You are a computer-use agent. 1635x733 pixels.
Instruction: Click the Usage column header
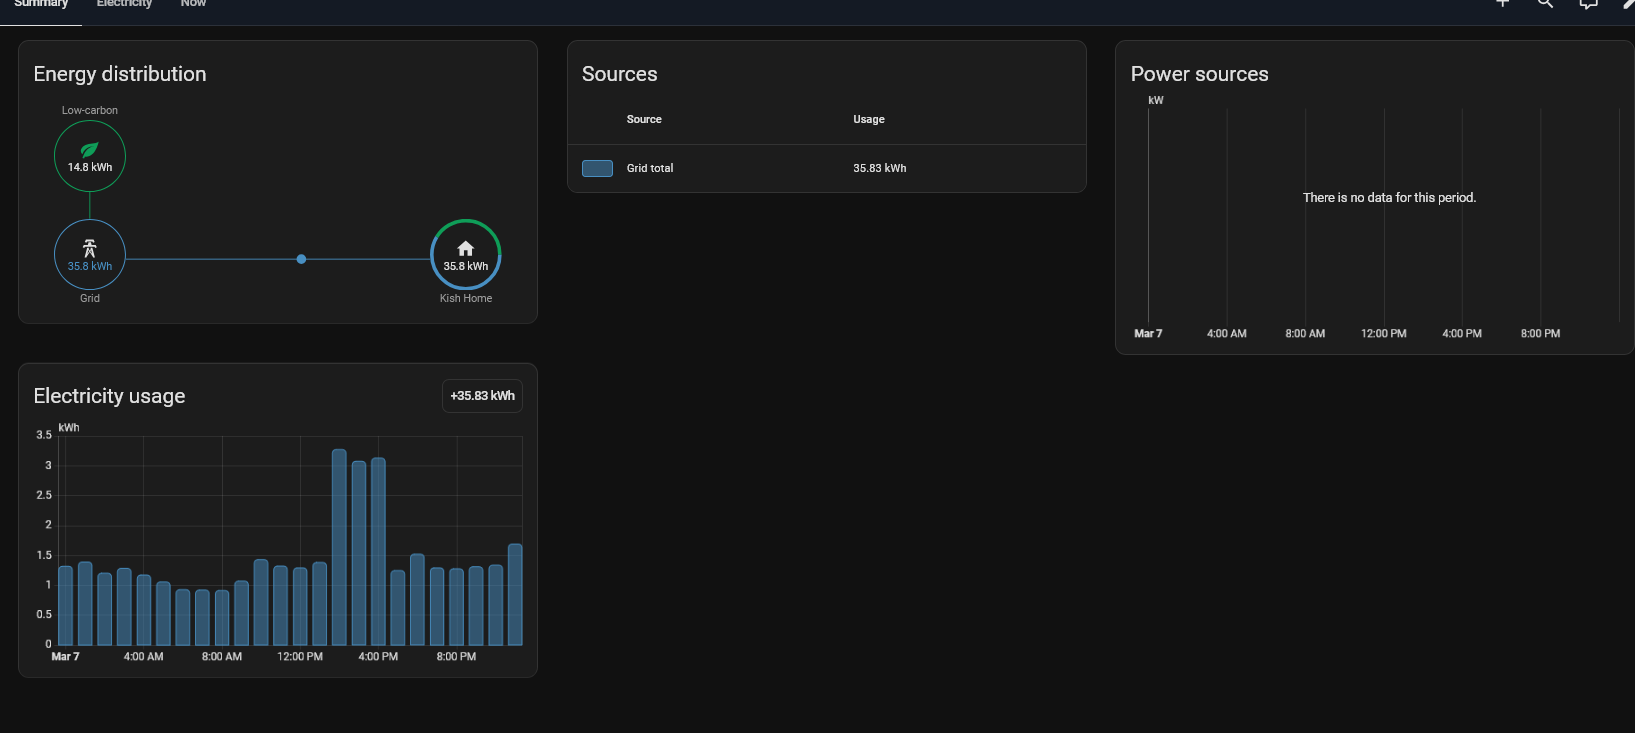click(868, 119)
